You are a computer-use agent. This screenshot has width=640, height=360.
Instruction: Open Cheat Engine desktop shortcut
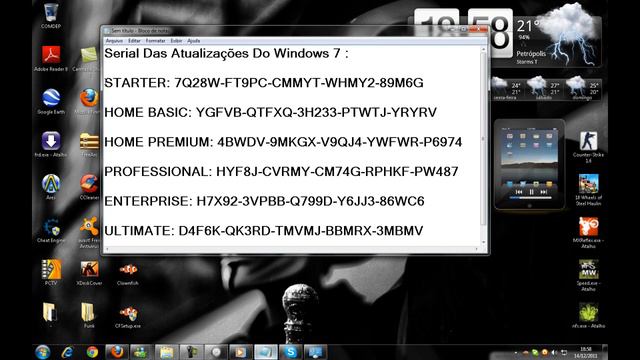pos(51,229)
